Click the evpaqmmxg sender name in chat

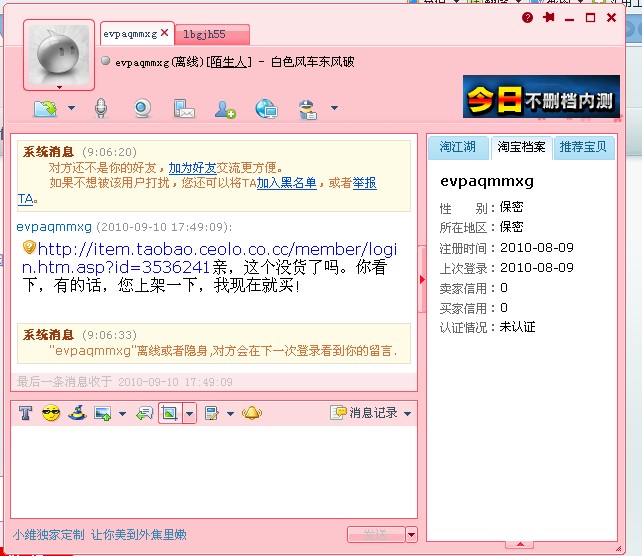(54, 227)
